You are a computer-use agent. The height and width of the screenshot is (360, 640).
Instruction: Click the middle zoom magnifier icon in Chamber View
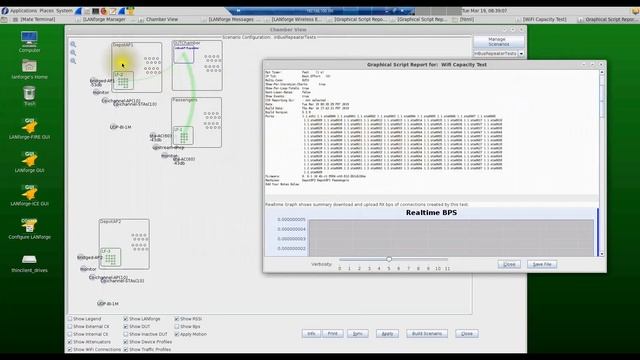[x=73, y=53]
